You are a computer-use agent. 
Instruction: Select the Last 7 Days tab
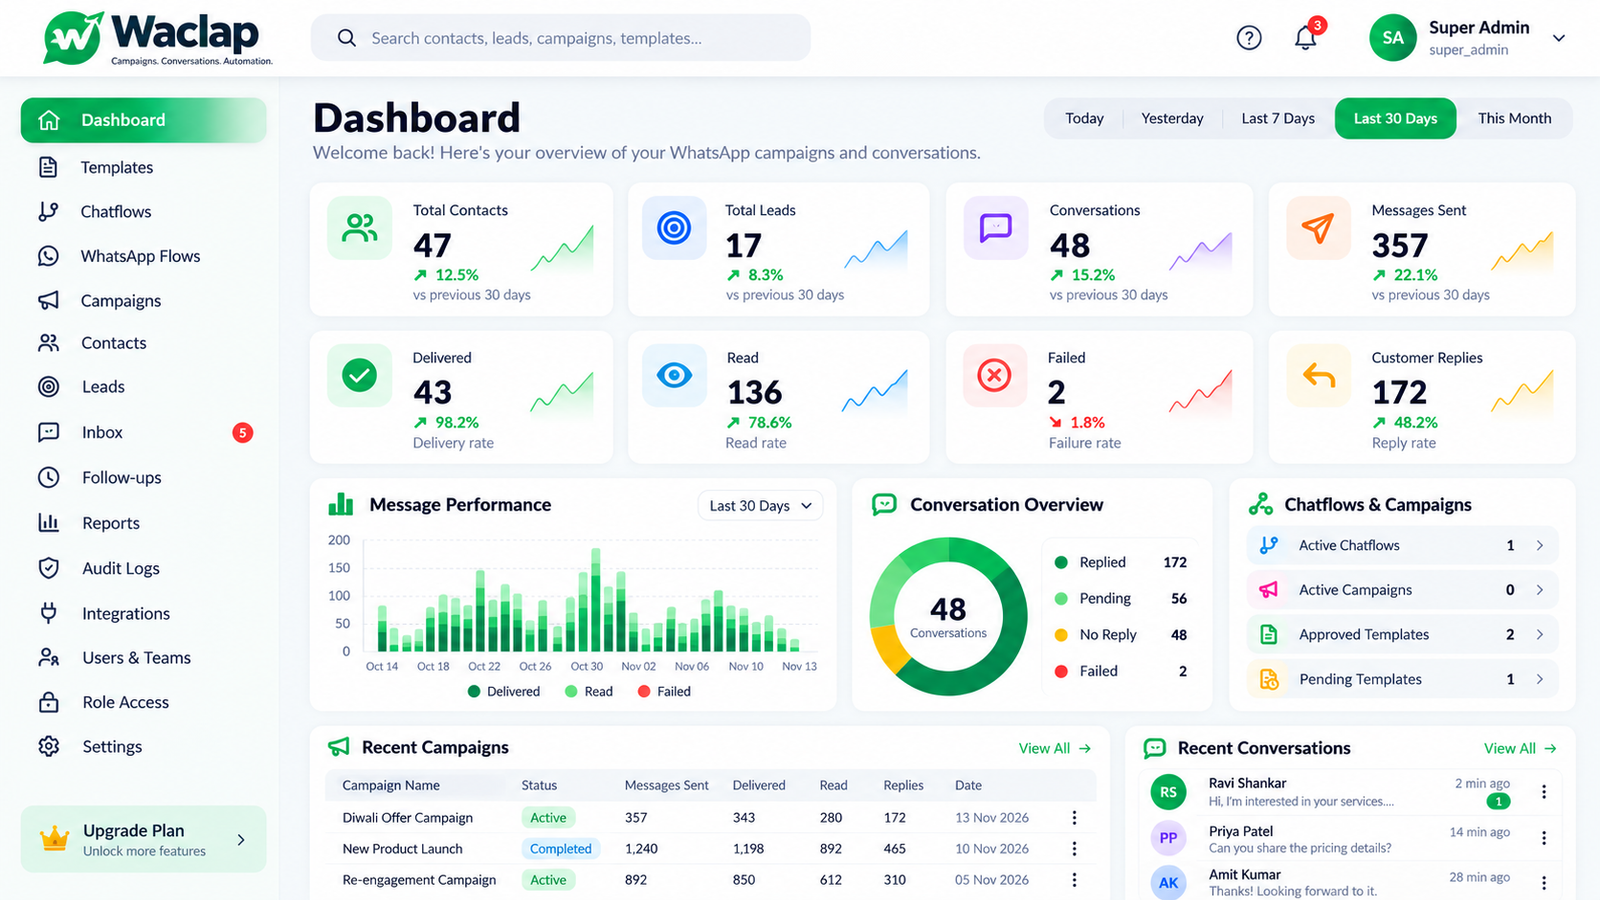point(1278,118)
